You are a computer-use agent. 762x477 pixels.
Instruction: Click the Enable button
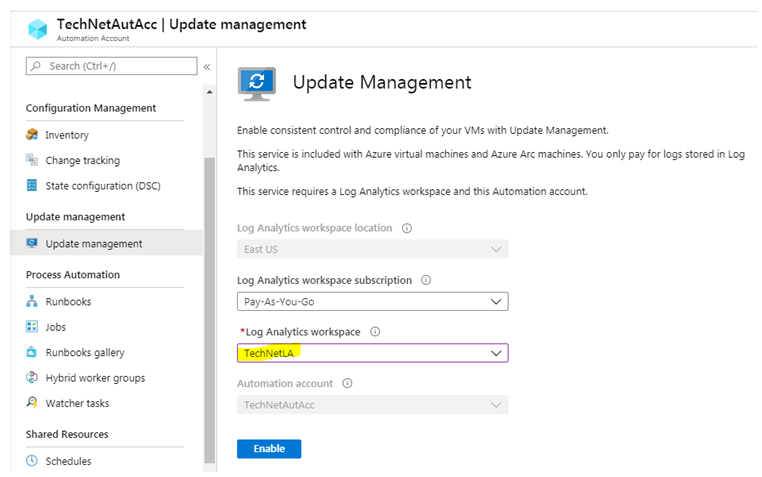(x=269, y=448)
